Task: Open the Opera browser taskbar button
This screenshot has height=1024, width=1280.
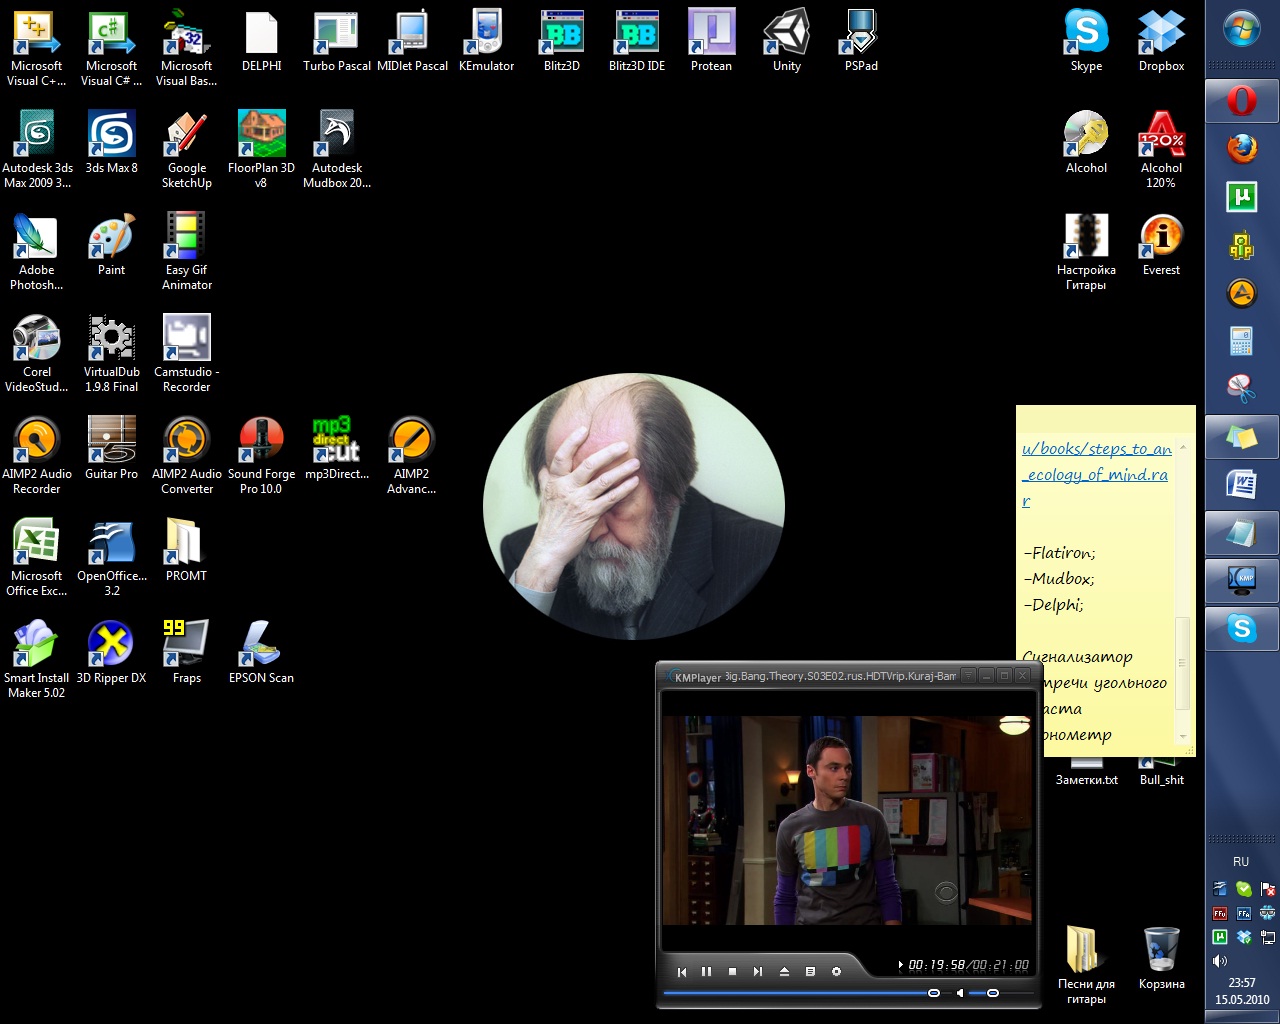Action: pos(1242,101)
